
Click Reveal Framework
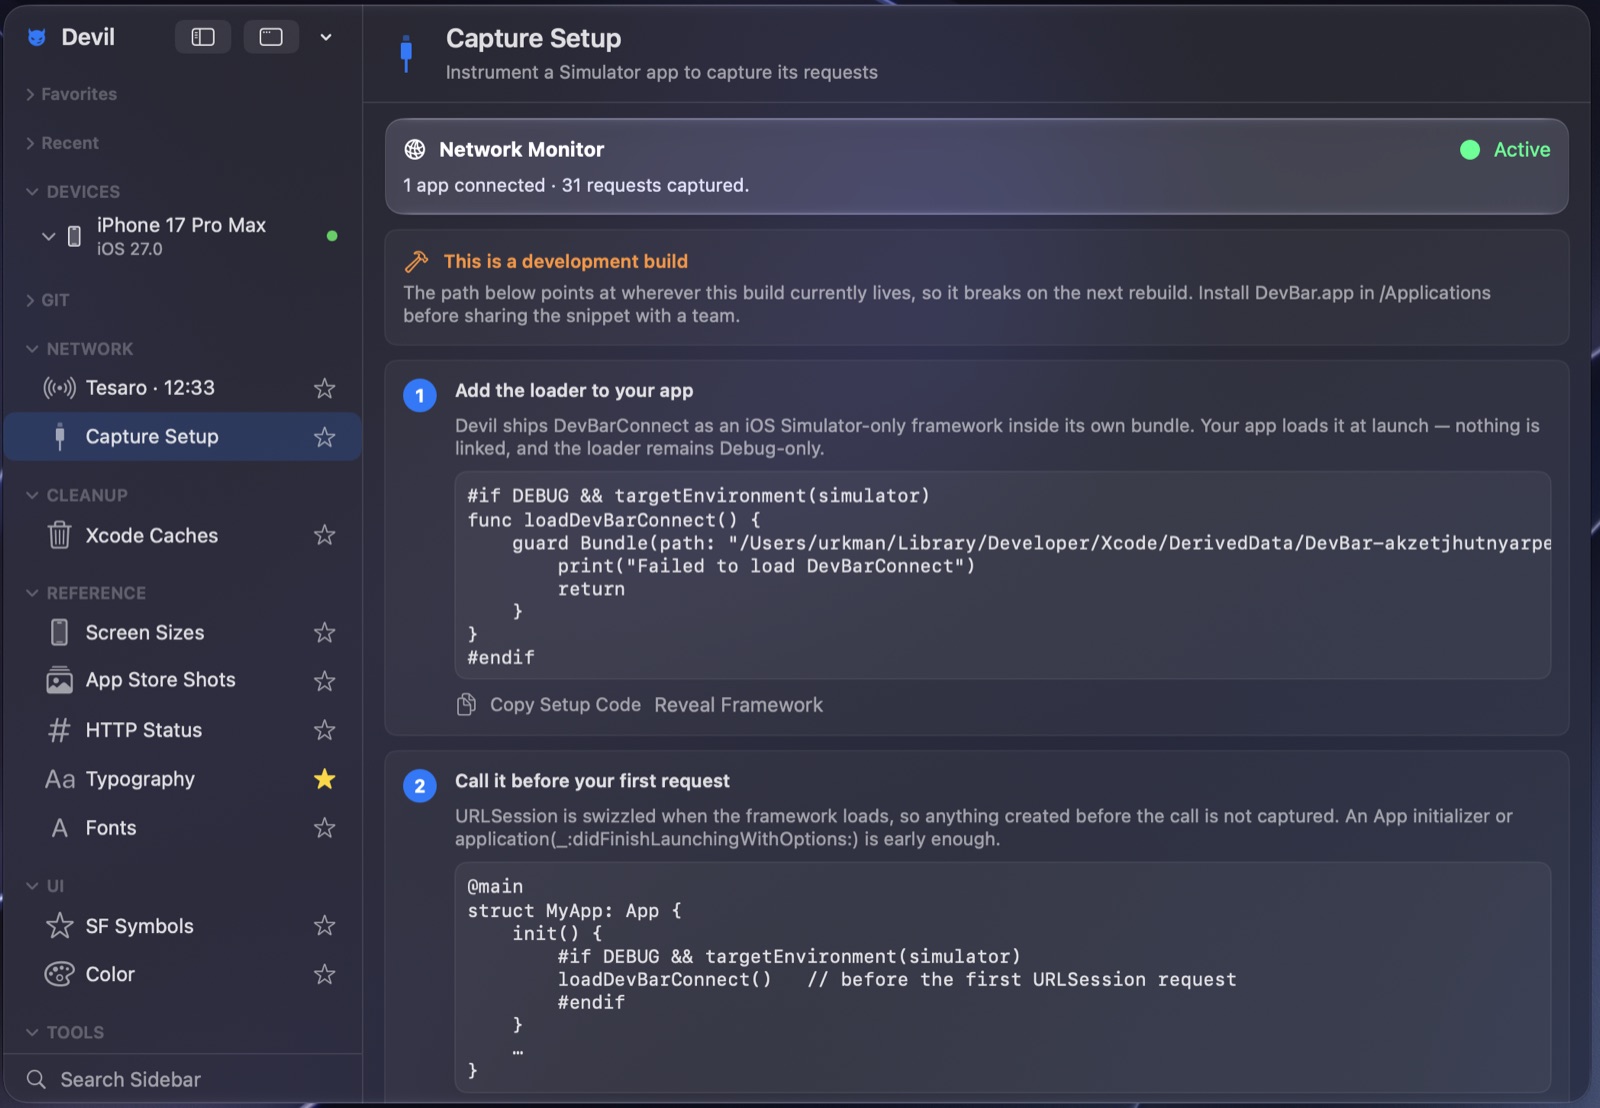point(739,705)
